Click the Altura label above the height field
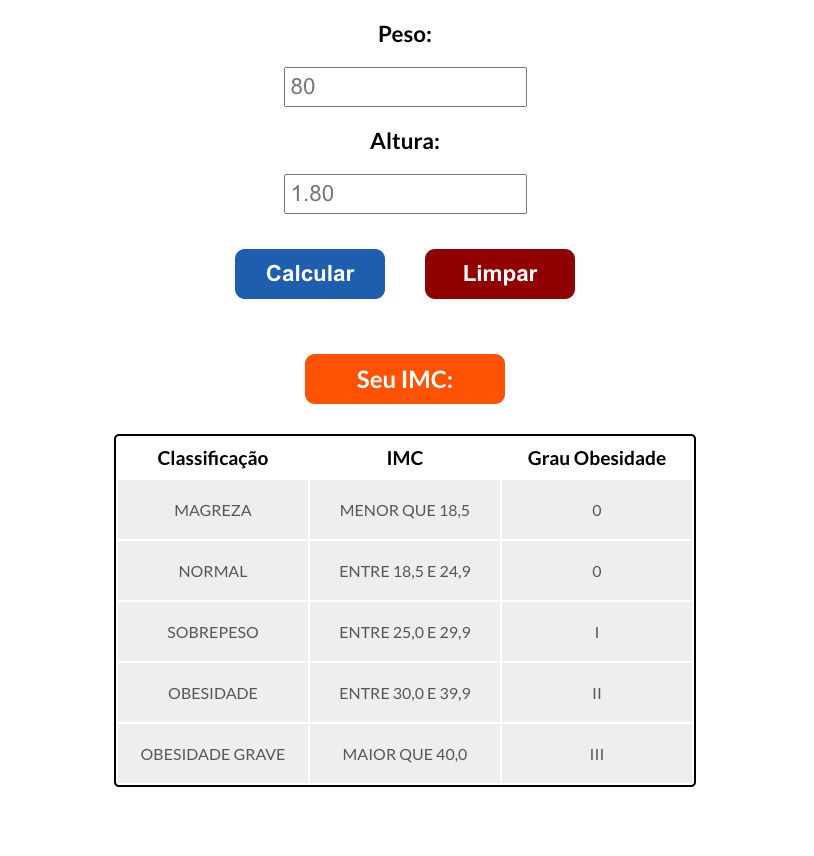Image resolution: width=814 pixels, height=856 pixels. tap(404, 141)
